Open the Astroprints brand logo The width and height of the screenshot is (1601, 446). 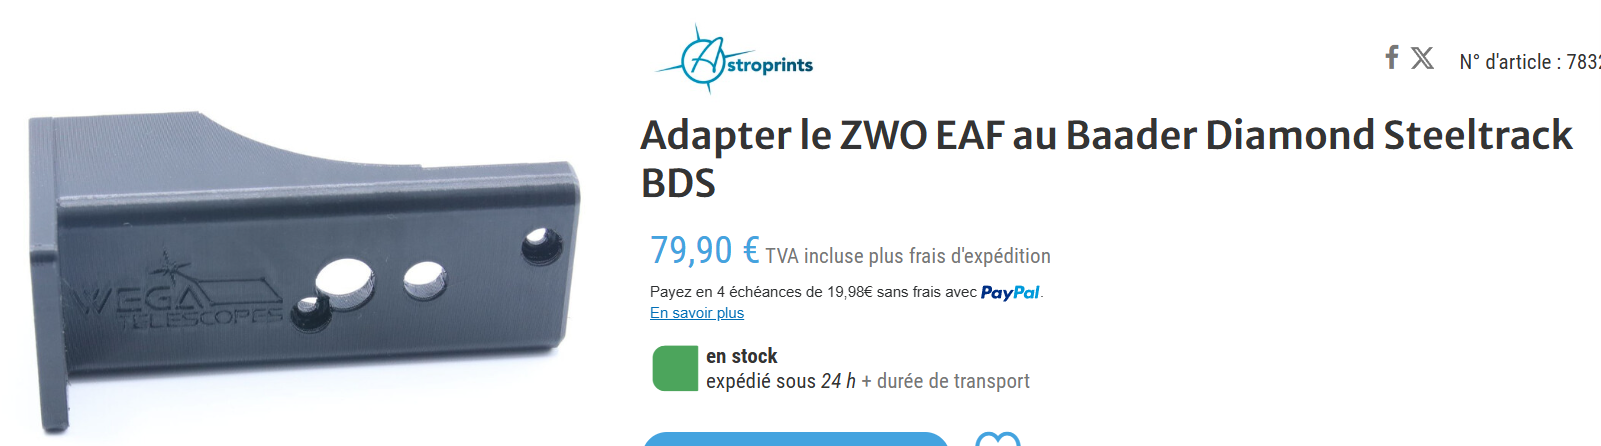click(734, 60)
